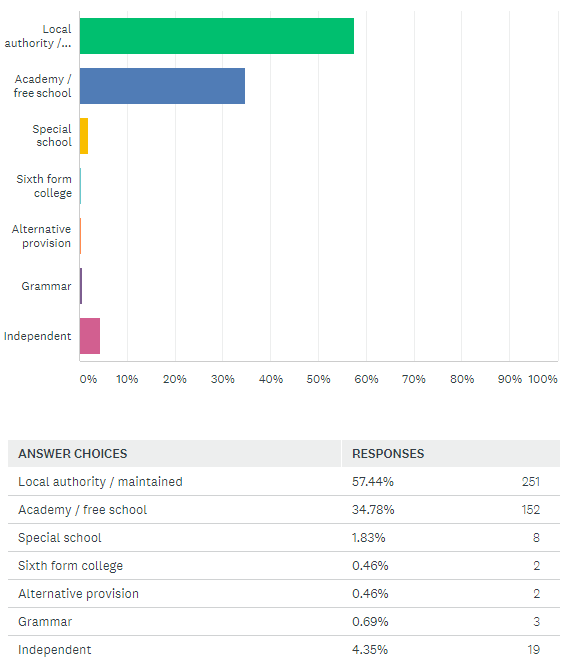Select the purple Grammar bar
This screenshot has height=660, width=568.
[81, 286]
